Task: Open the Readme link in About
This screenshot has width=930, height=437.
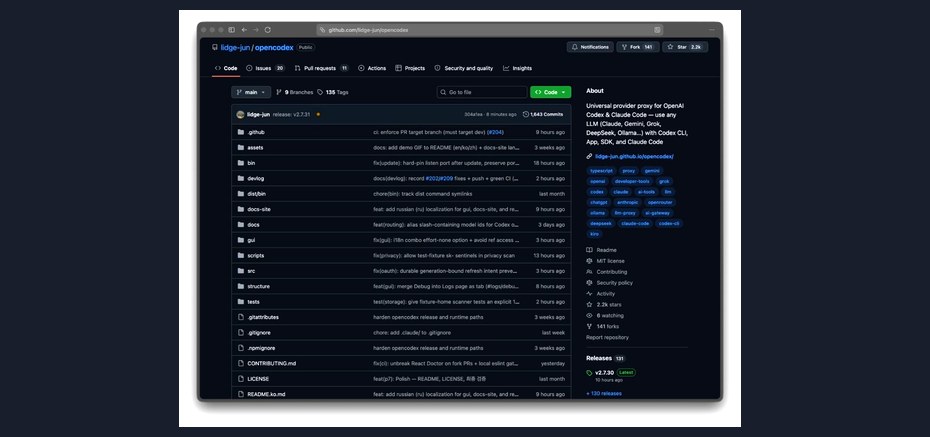Action: point(606,250)
